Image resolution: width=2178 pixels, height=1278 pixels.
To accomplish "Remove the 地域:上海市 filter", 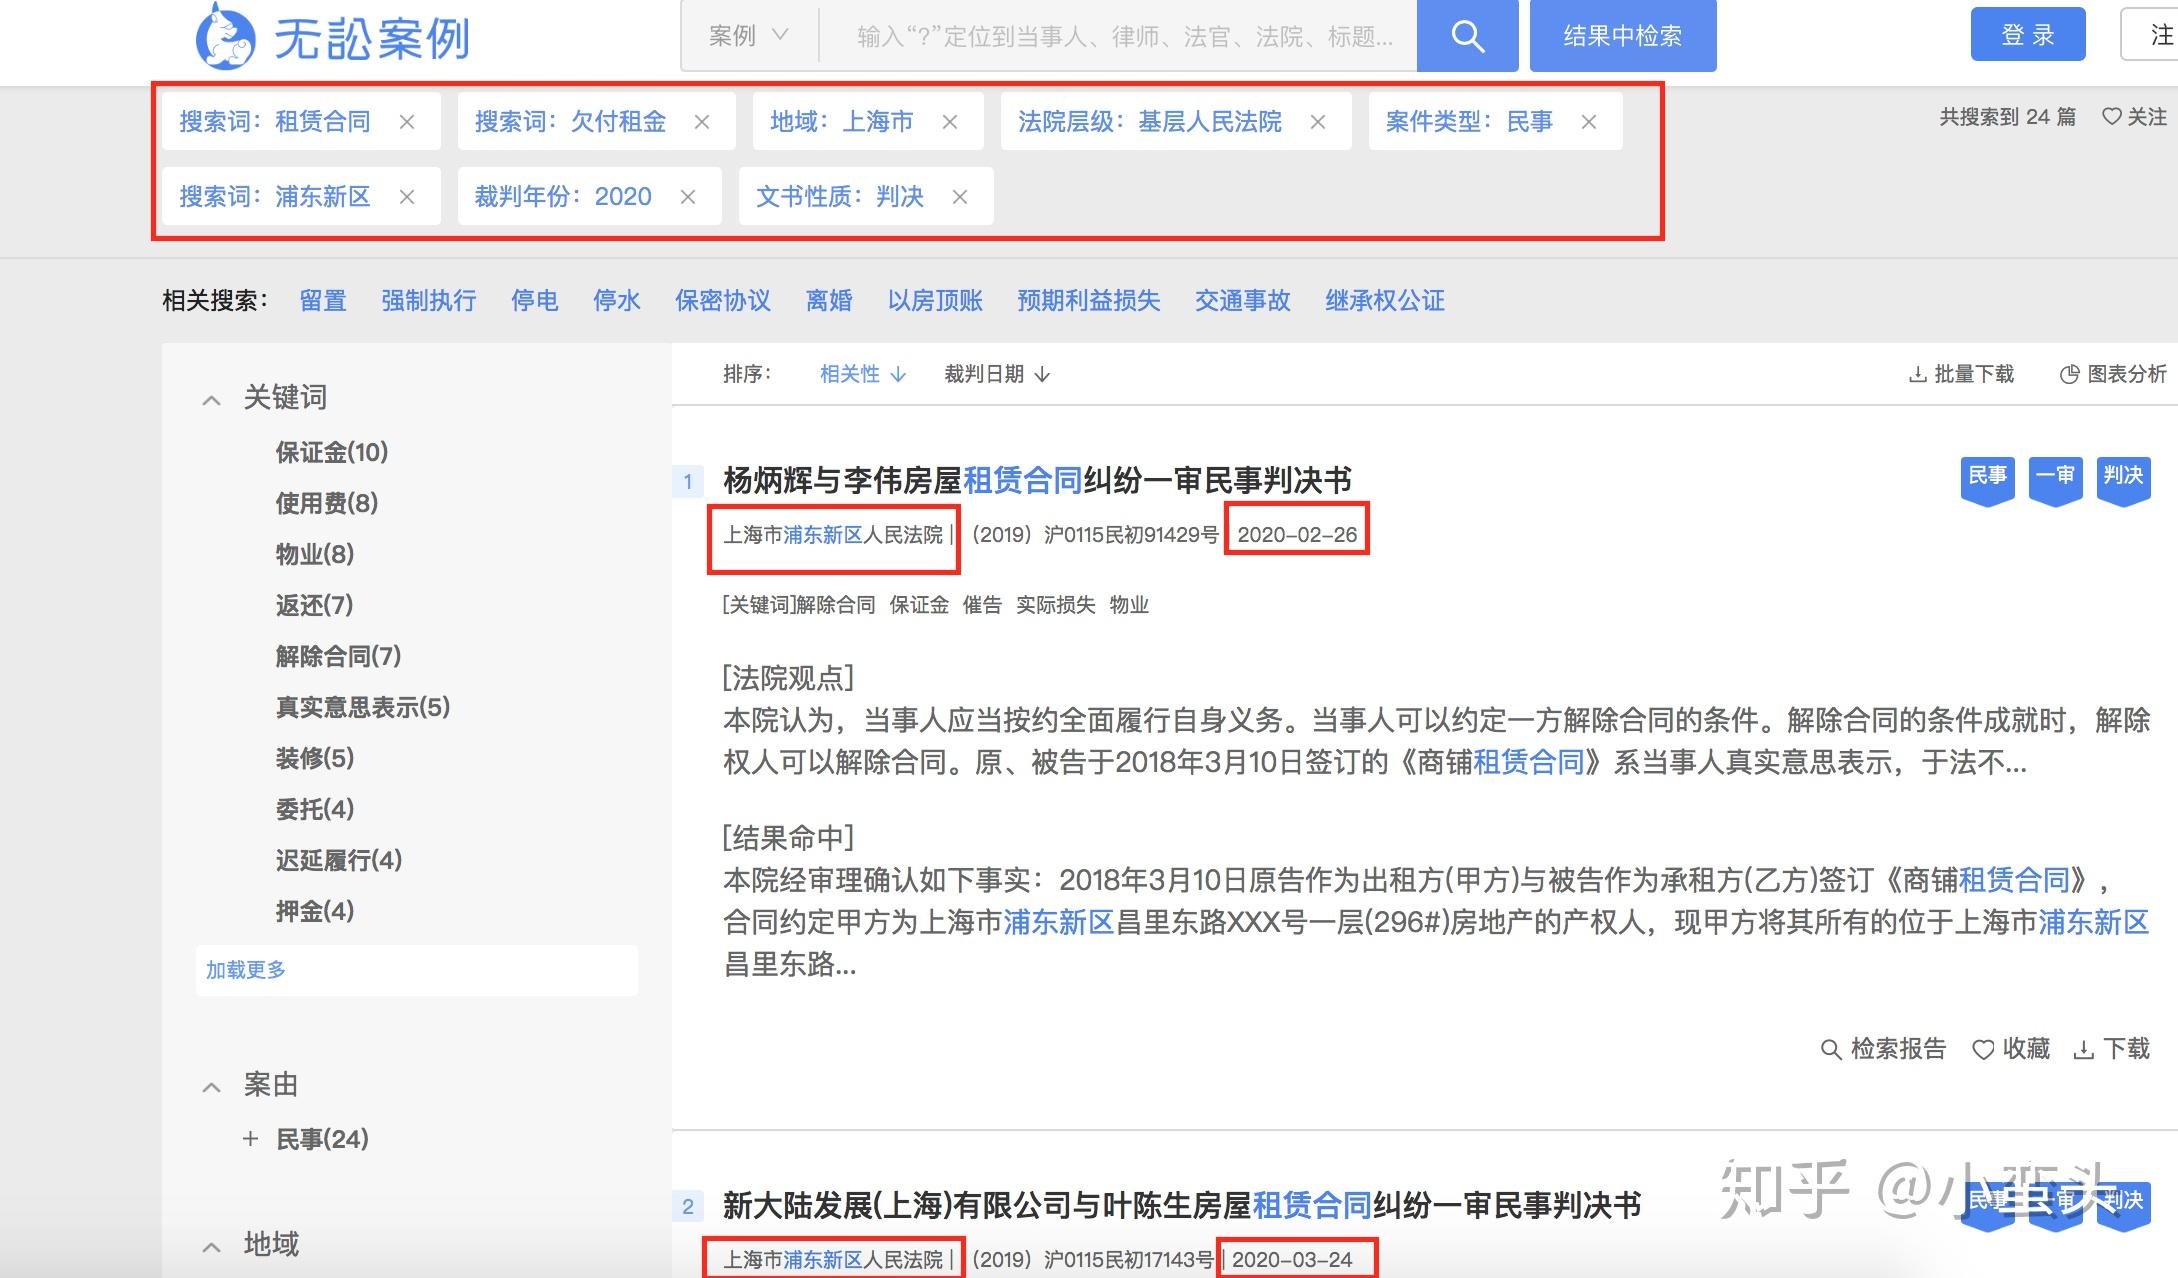I will (950, 122).
